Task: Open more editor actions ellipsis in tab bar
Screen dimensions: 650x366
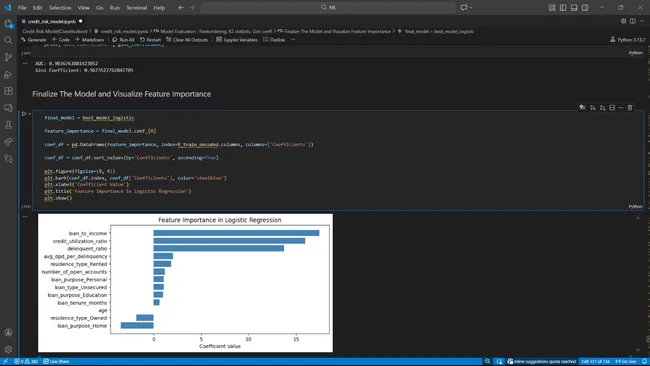Action: click(642, 21)
